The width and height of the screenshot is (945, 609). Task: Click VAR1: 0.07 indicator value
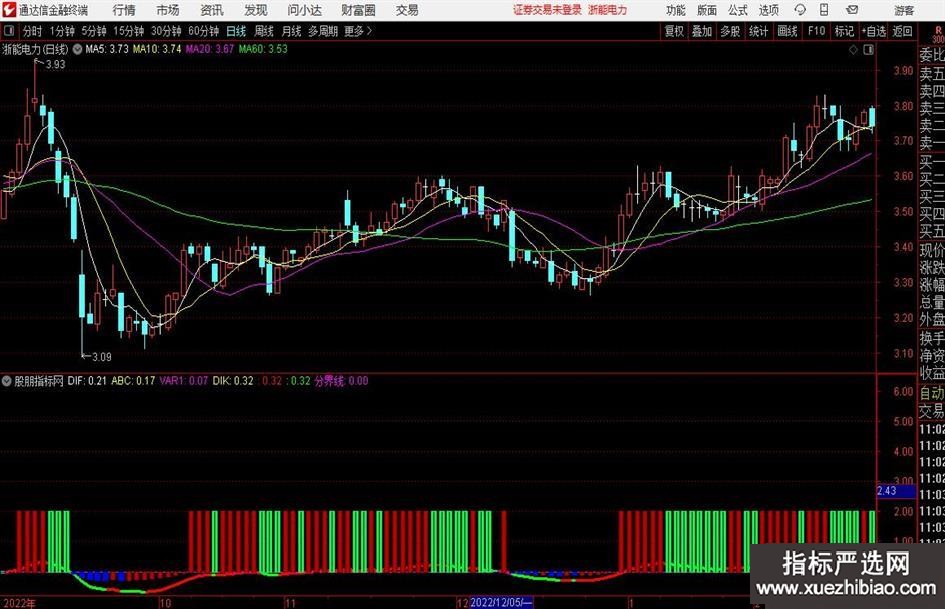[x=184, y=381]
